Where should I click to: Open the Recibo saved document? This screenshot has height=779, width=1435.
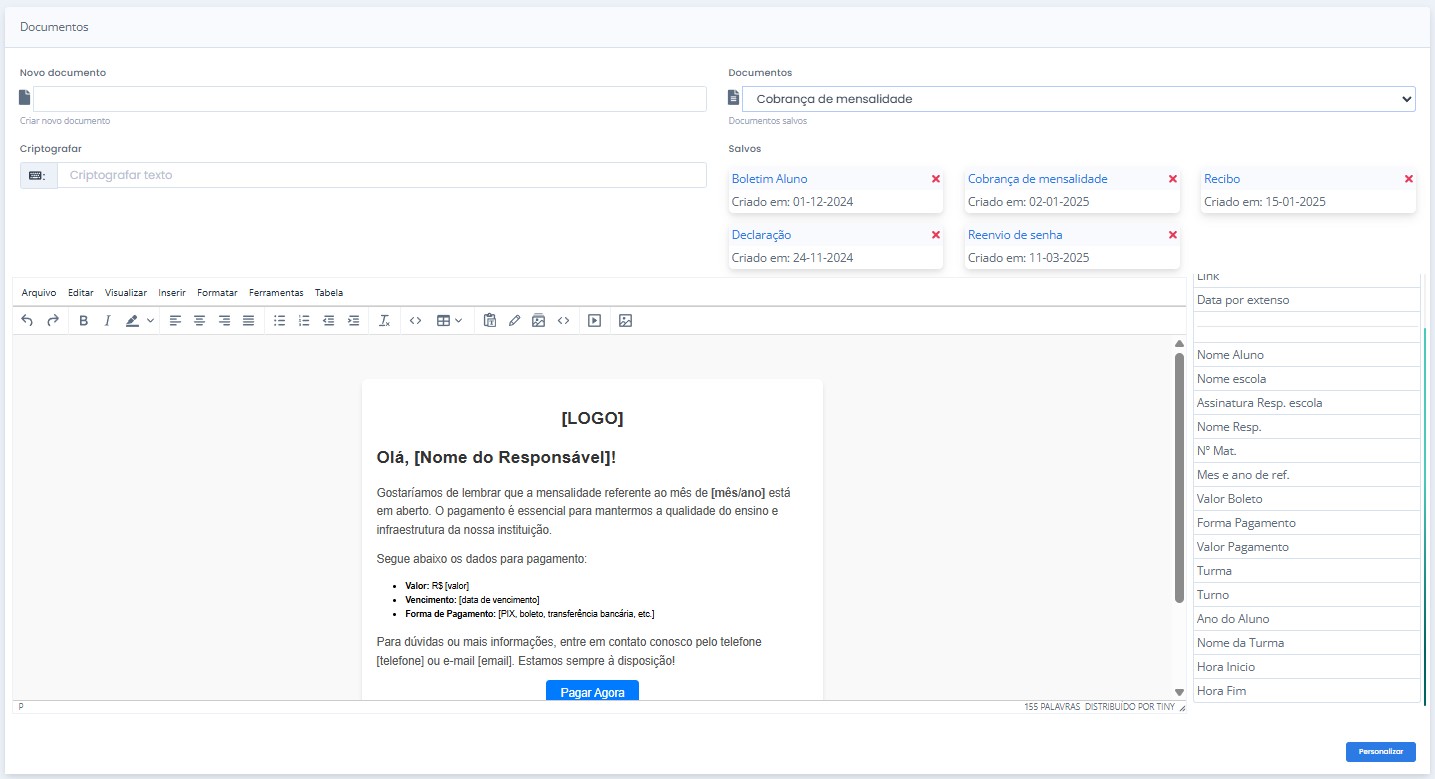pos(1222,179)
